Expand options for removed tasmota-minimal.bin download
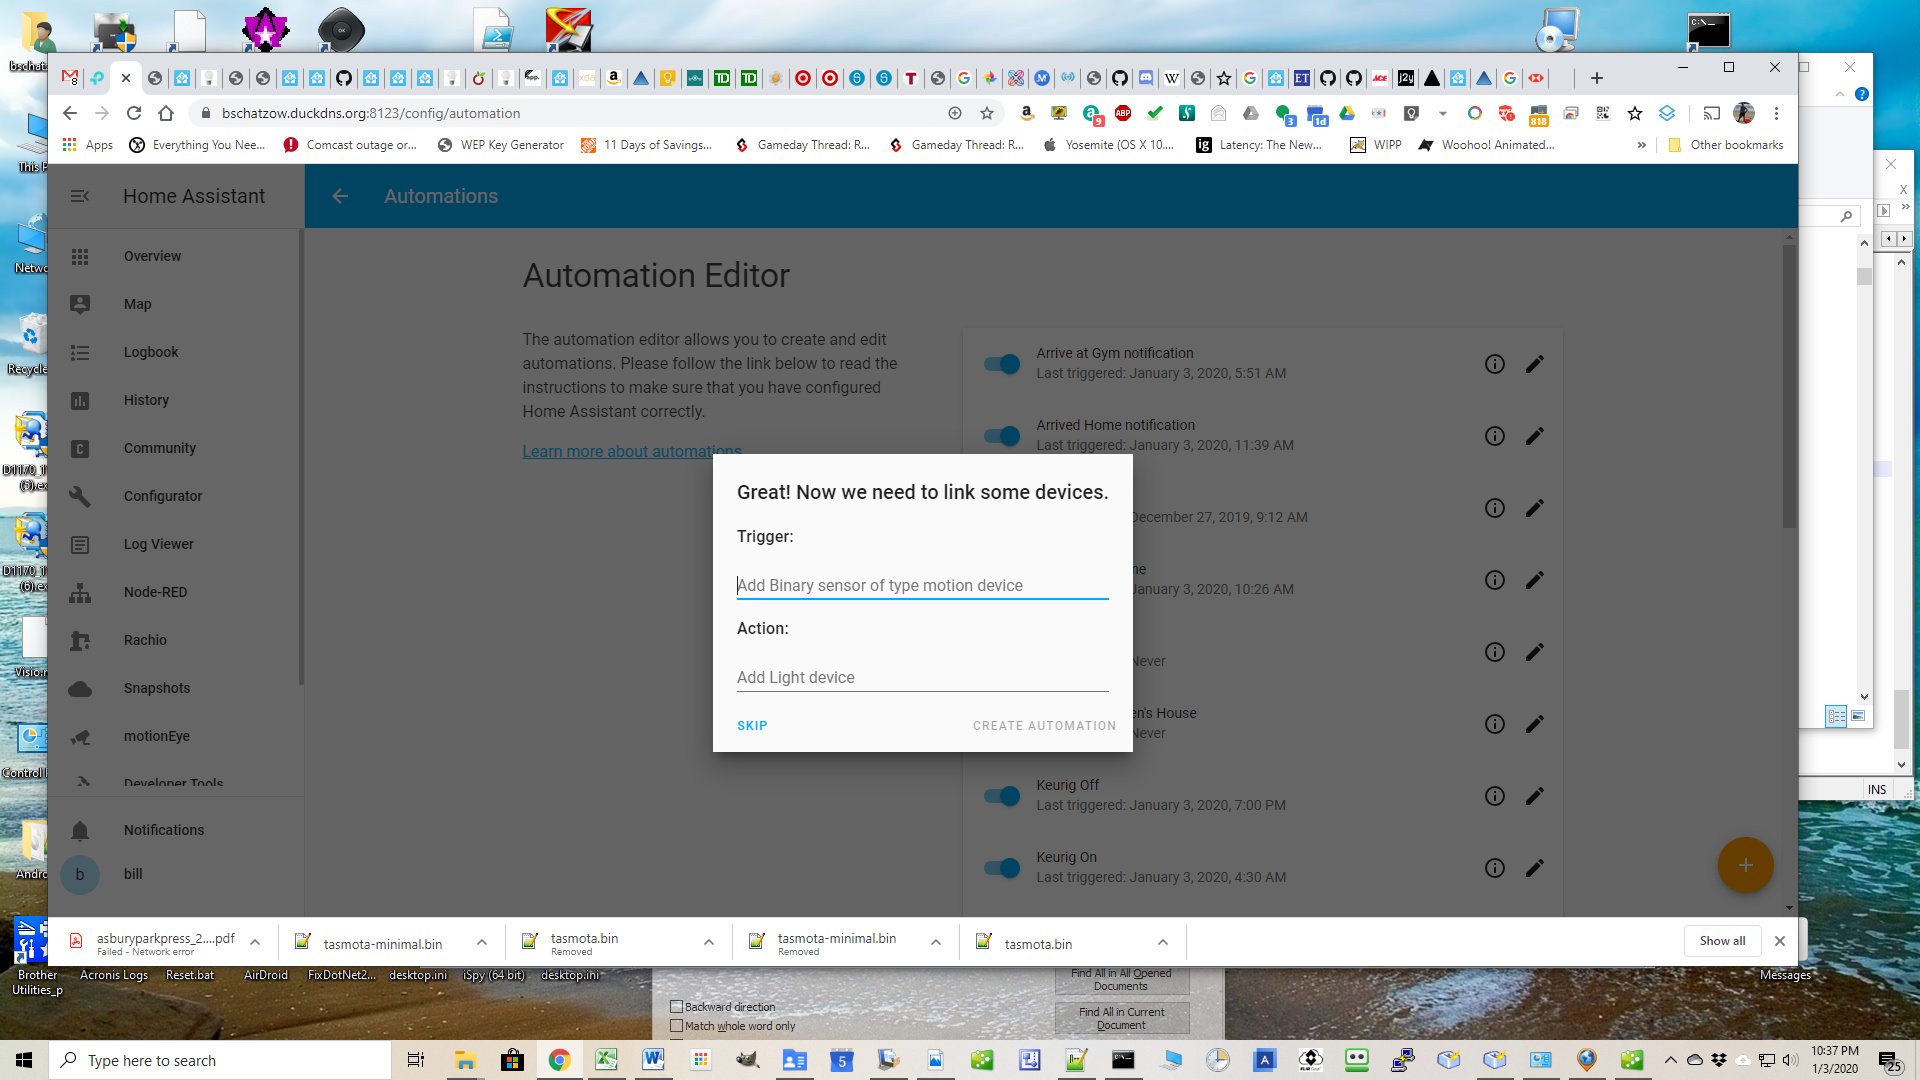This screenshot has width=1920, height=1080. tap(936, 942)
